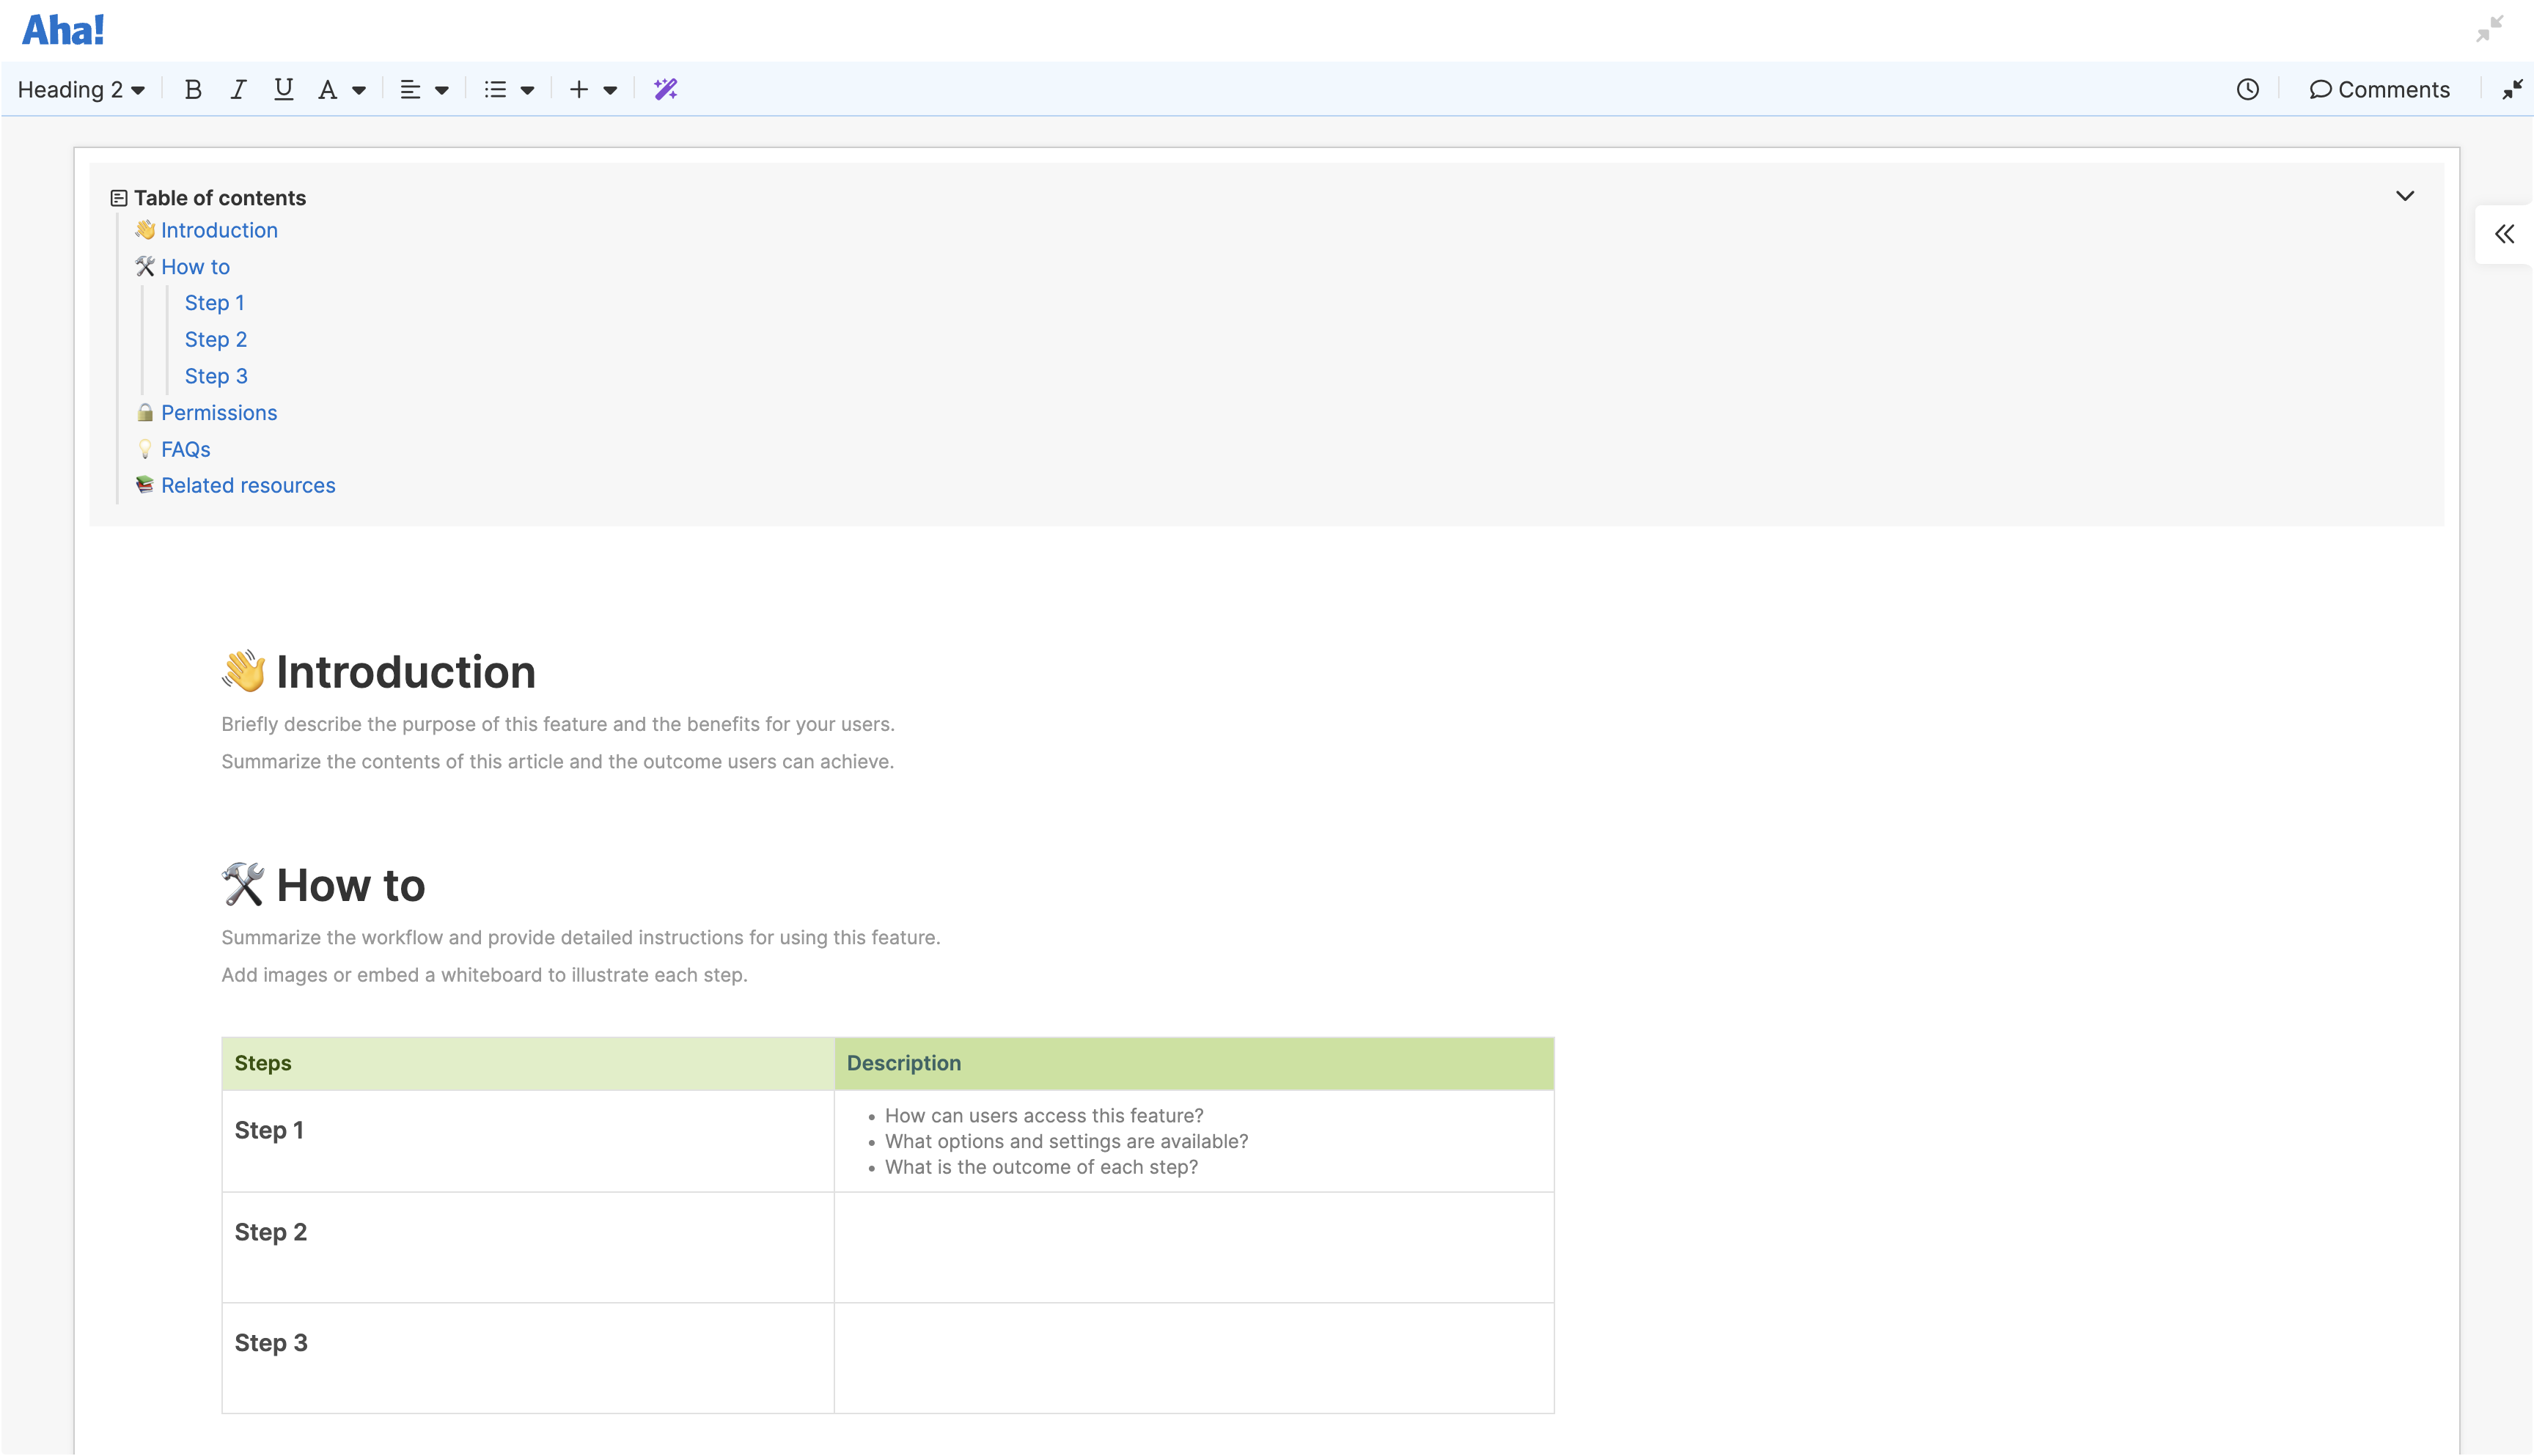Toggle underline formatting
This screenshot has width=2534, height=1456.
coord(284,89)
